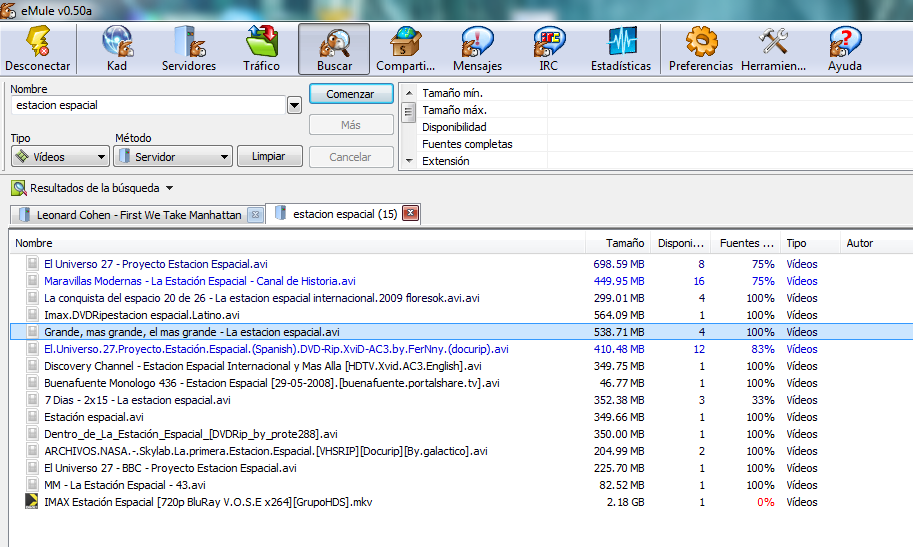Select the Buscar search toolbar button
The width and height of the screenshot is (913, 547).
pos(334,49)
